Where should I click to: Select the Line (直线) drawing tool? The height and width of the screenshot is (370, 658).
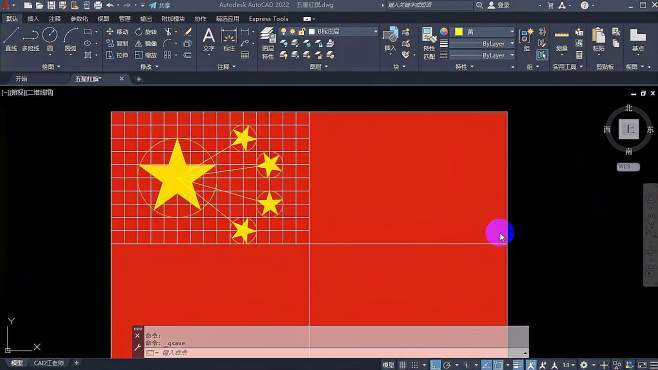tap(11, 39)
